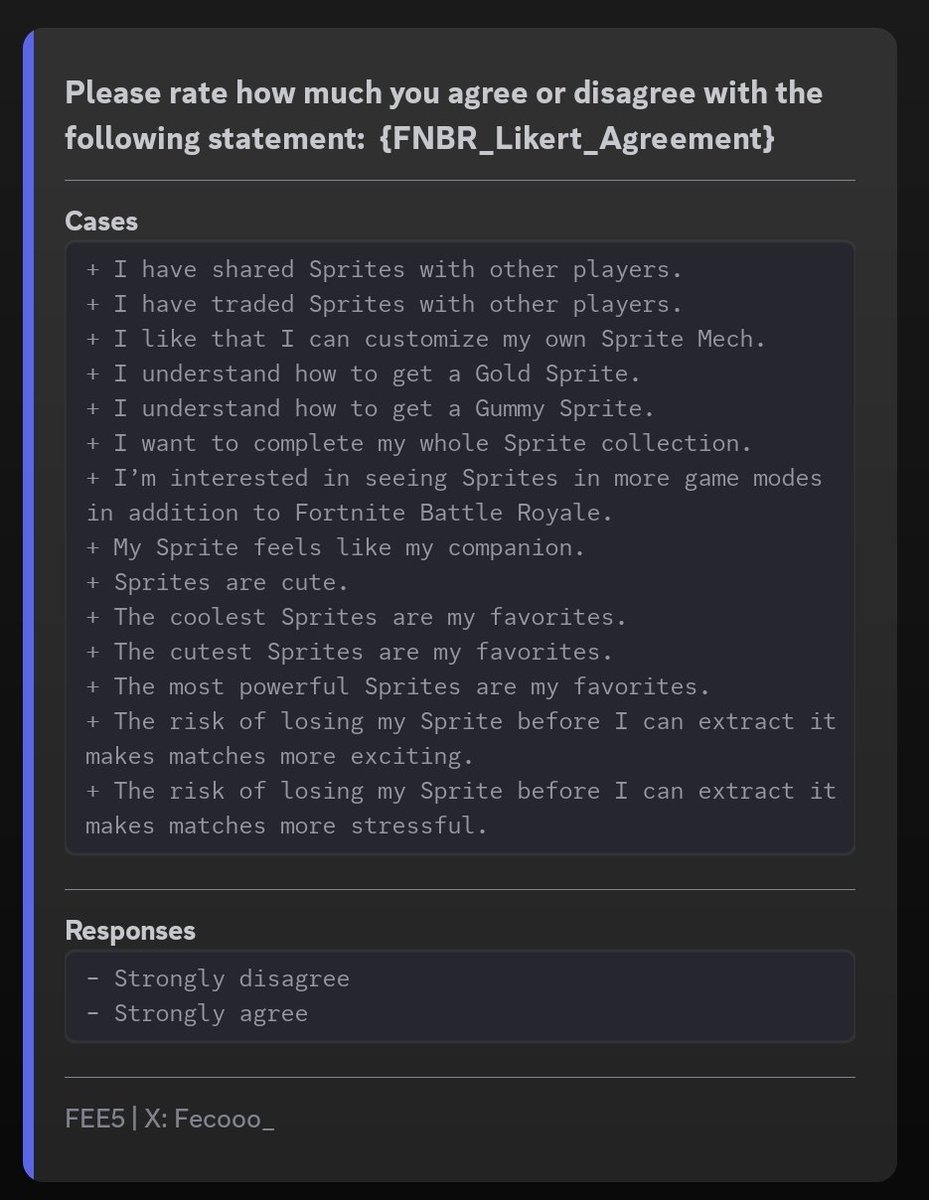
Task: Click 'My Sprite feels like my companion' line
Action: pyautogui.click(x=335, y=548)
